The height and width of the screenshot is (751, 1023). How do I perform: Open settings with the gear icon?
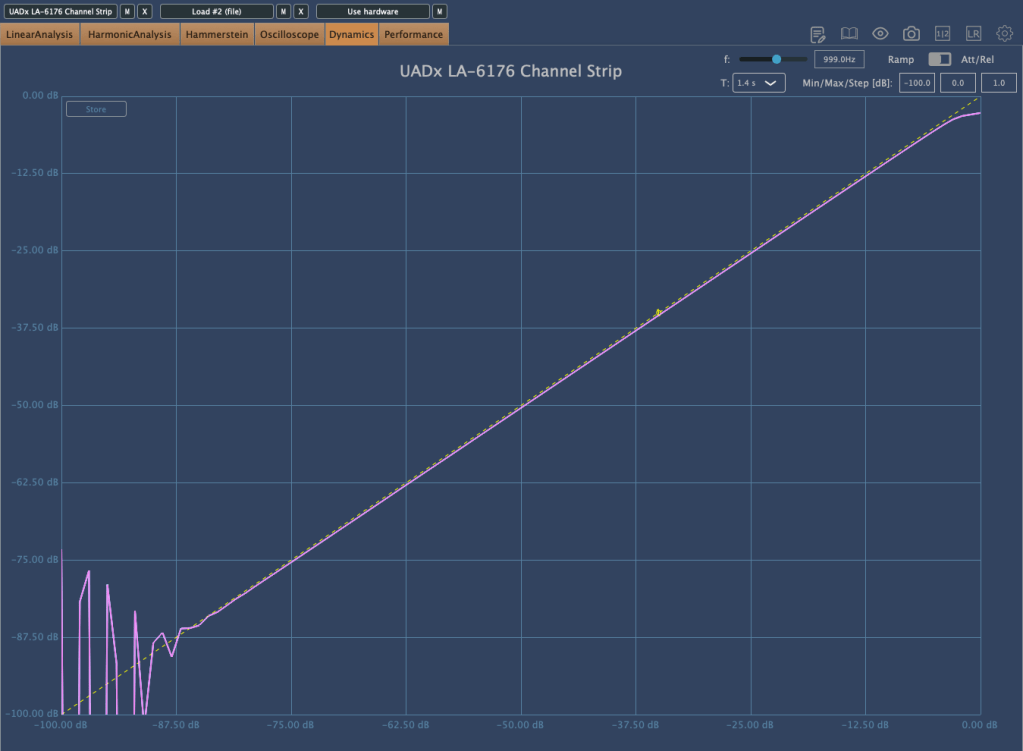coord(1004,34)
